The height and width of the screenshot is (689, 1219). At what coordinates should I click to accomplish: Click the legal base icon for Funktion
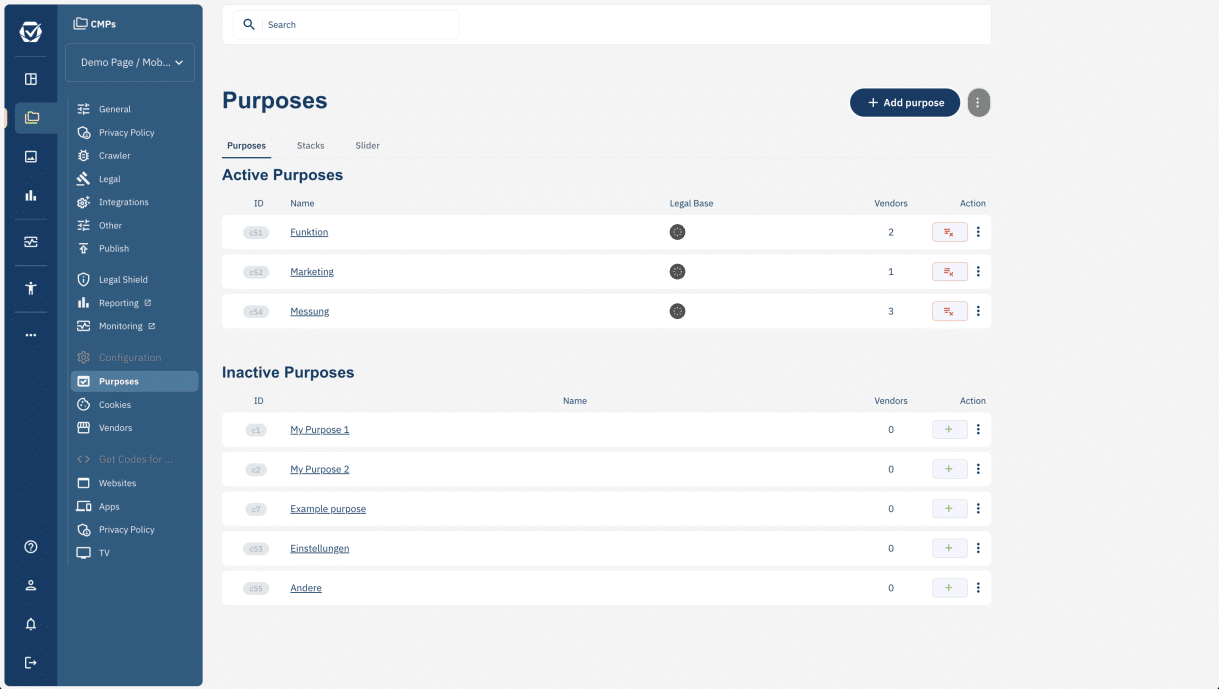677,232
